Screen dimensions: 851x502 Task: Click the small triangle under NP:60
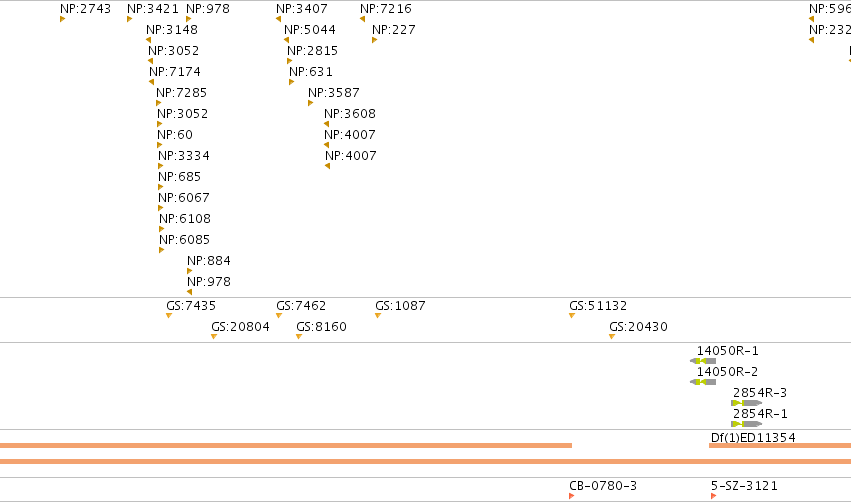click(160, 145)
